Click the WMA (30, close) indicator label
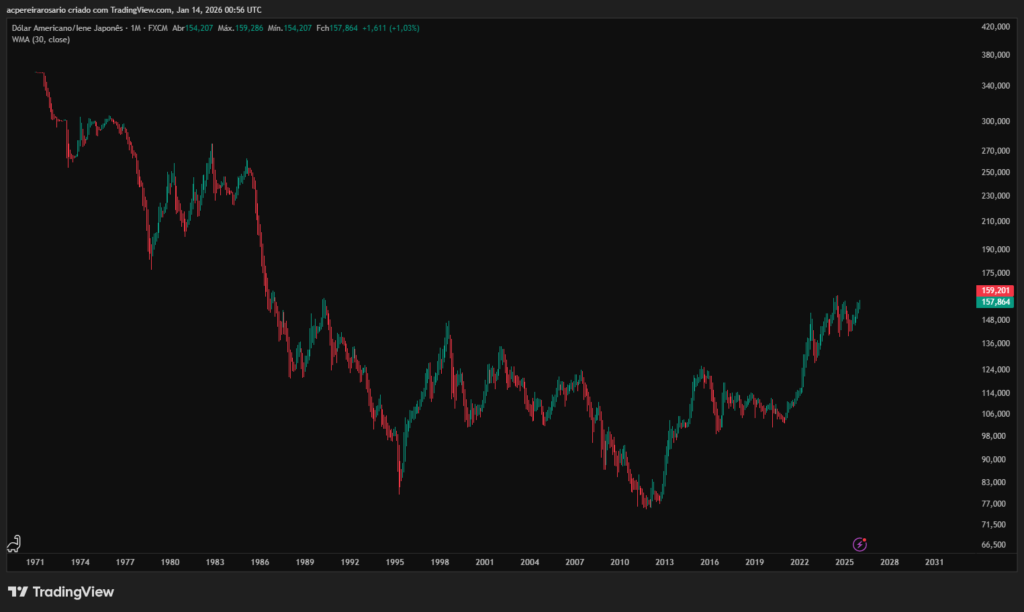 coord(39,41)
